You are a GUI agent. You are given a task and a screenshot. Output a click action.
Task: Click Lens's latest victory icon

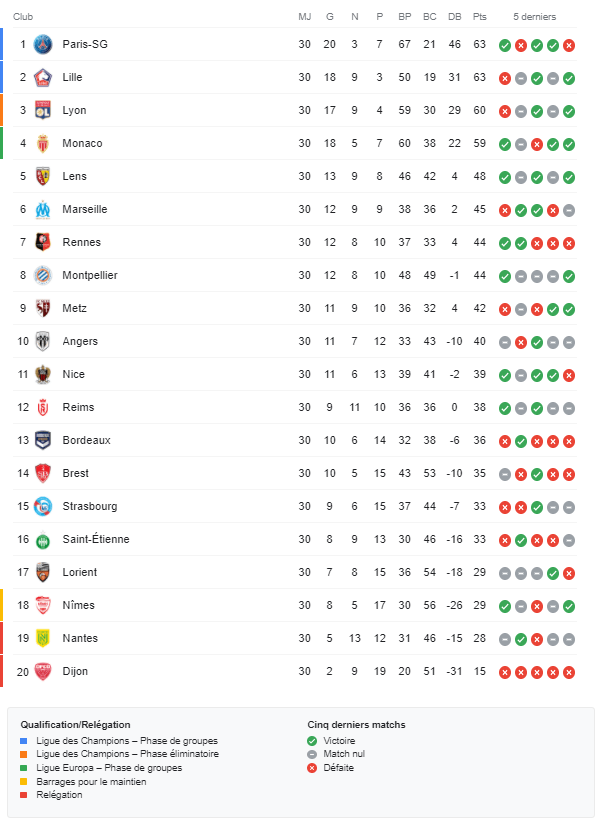pyautogui.click(x=569, y=177)
